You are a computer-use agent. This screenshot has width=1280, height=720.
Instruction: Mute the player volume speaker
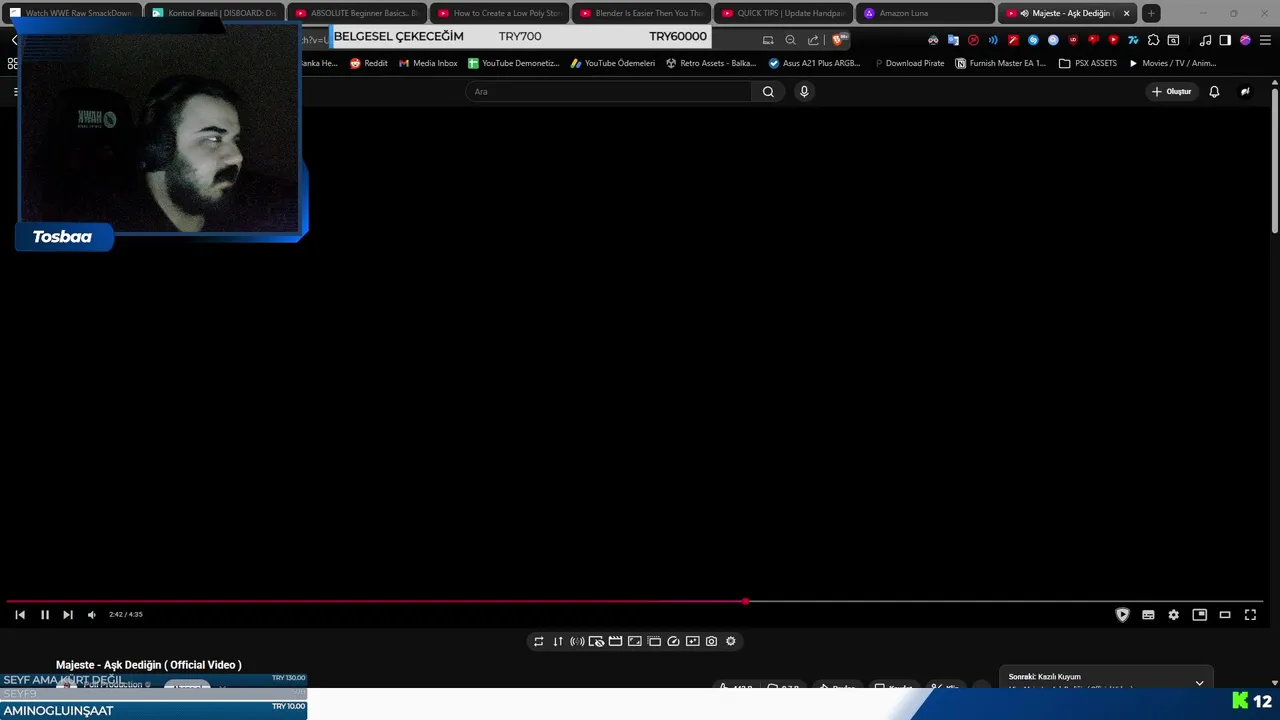click(x=92, y=615)
